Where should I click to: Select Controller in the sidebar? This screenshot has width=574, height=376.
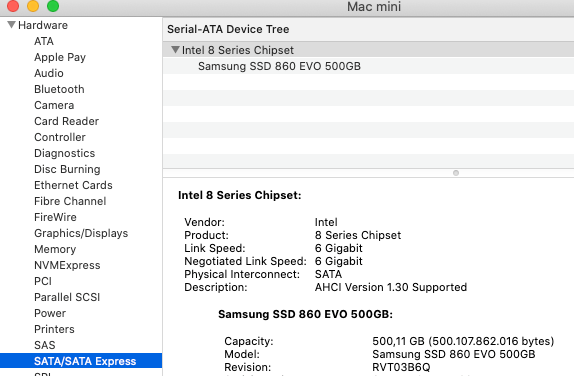[x=60, y=137]
